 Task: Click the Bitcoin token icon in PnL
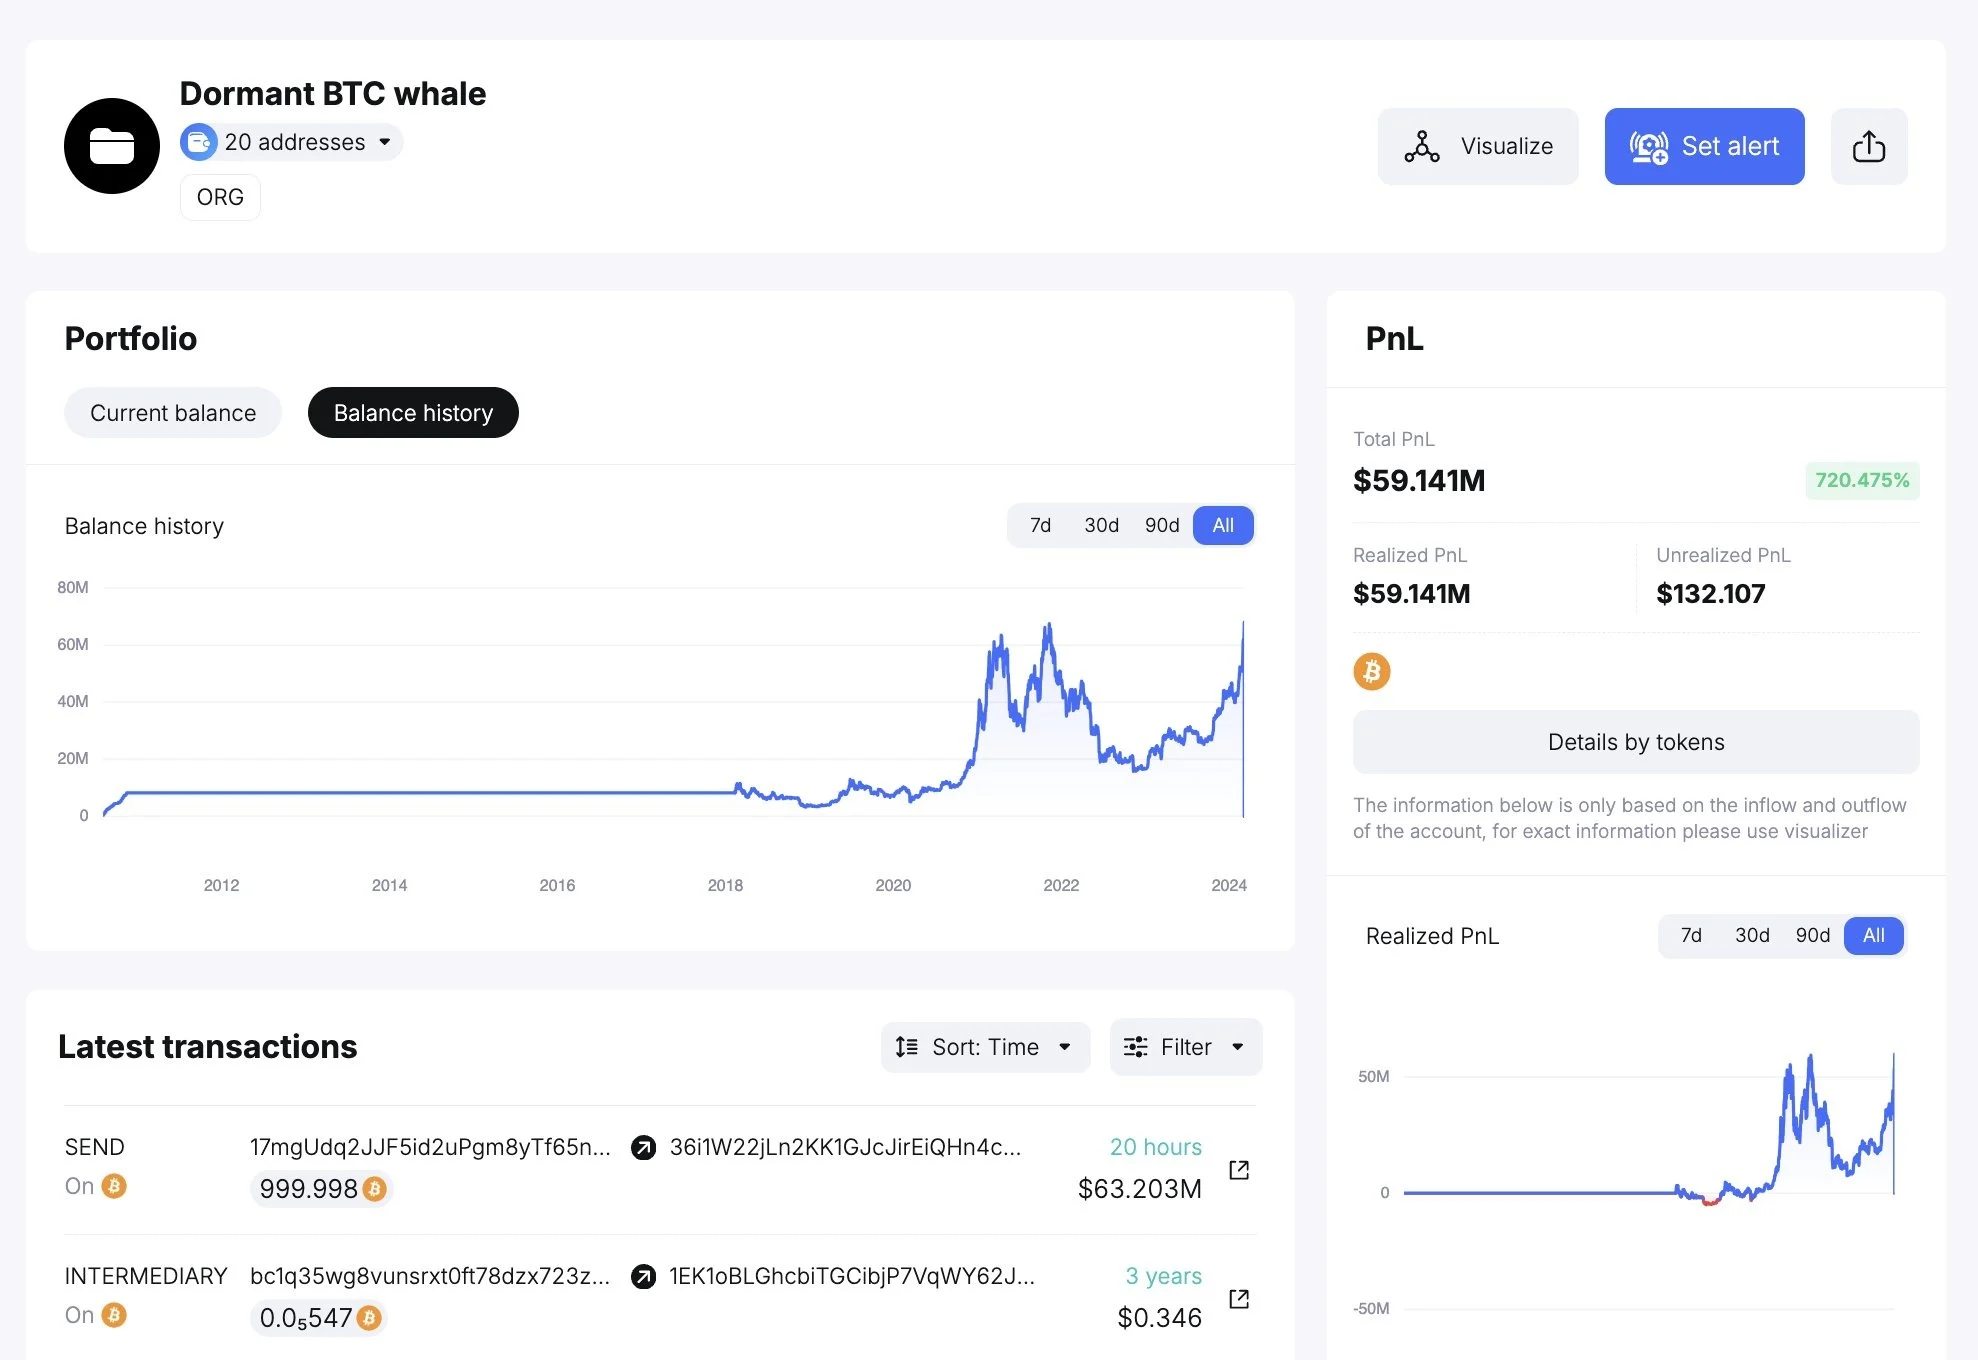1371,672
